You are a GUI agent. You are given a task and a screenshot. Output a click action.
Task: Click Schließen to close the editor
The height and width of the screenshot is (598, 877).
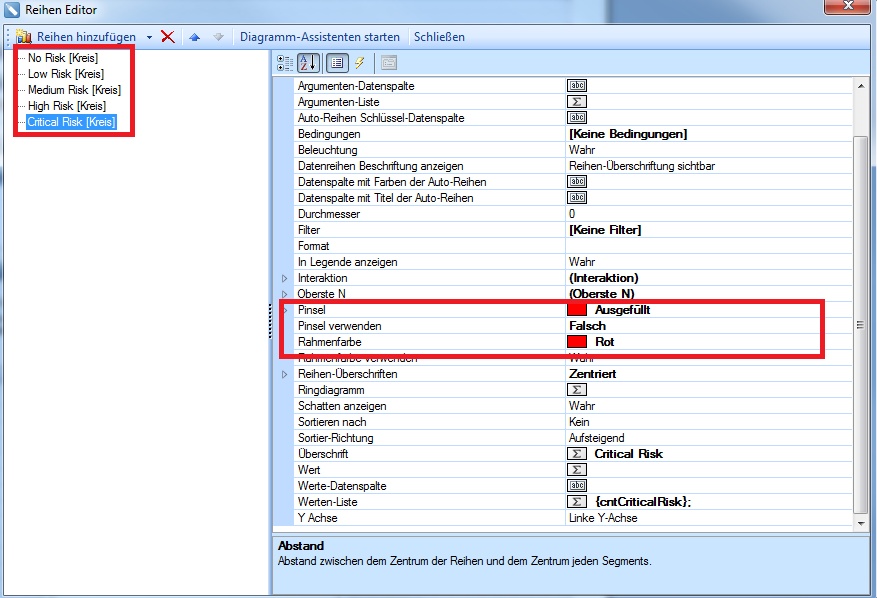(439, 37)
